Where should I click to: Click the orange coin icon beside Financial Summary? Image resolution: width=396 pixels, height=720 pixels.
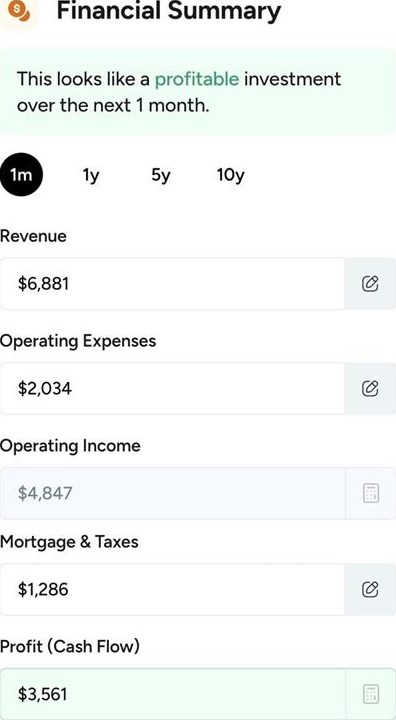[19, 11]
